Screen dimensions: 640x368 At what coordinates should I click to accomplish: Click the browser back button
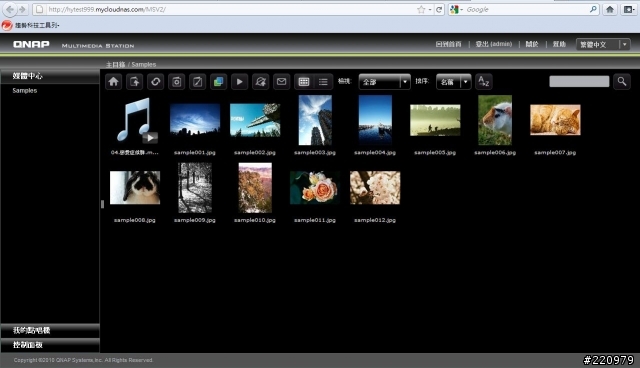tap(9, 9)
